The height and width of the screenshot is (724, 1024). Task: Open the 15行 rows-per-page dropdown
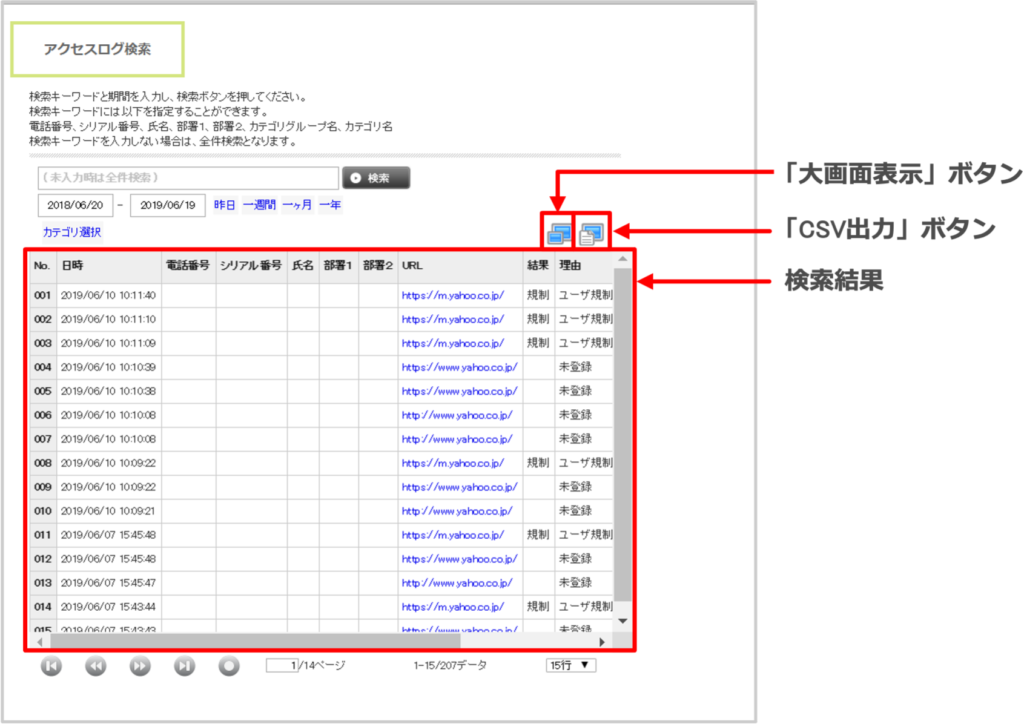click(571, 665)
